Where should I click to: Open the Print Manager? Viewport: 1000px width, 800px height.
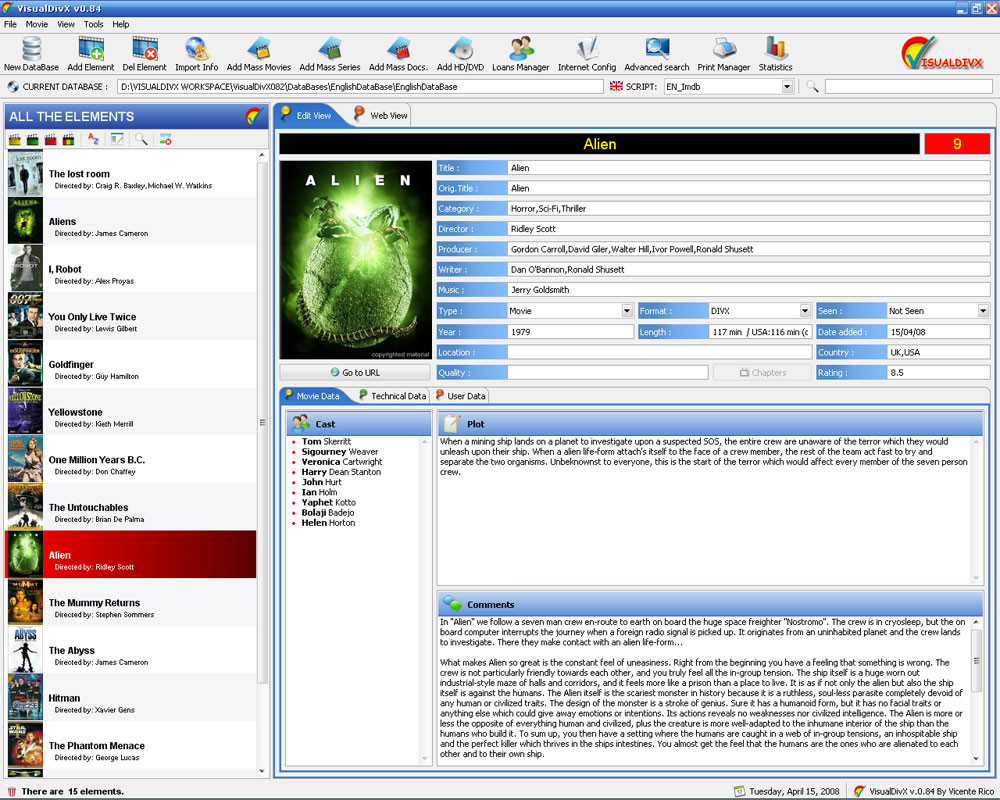click(x=723, y=54)
